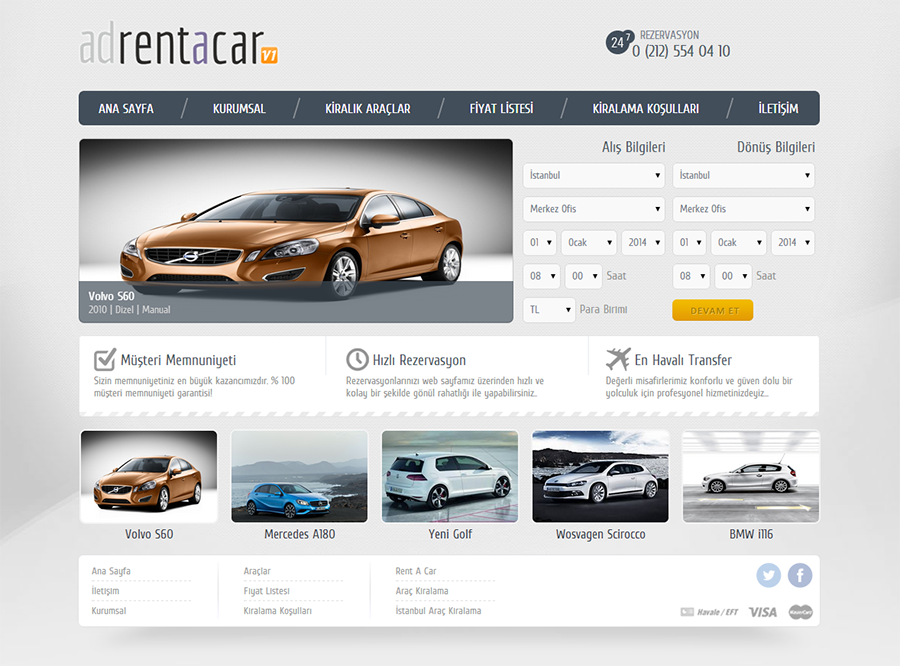Open the KİRALAMA KOŞULLARI navigation item

click(646, 109)
